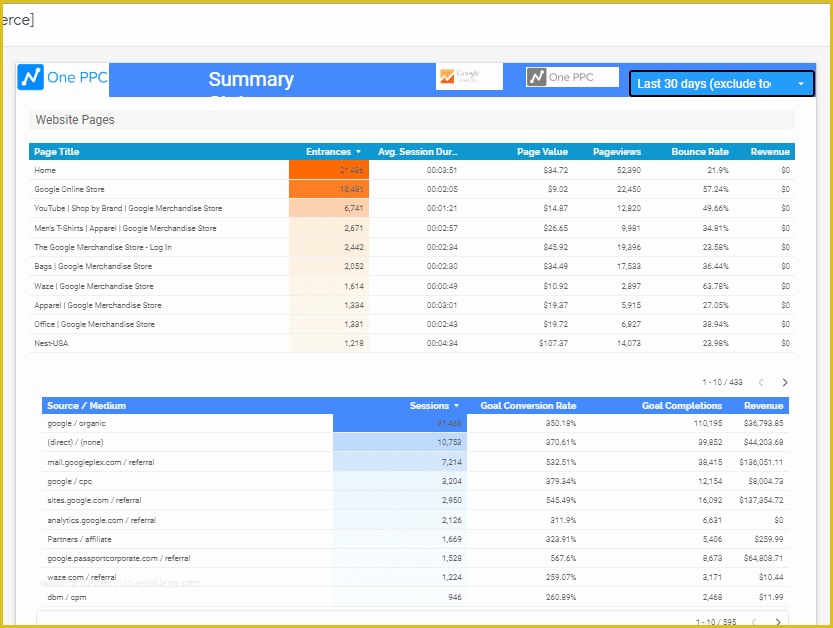Image resolution: width=833 pixels, height=628 pixels.
Task: Select The Google Merchandise Store - Log In row
Action: pyautogui.click(x=412, y=247)
